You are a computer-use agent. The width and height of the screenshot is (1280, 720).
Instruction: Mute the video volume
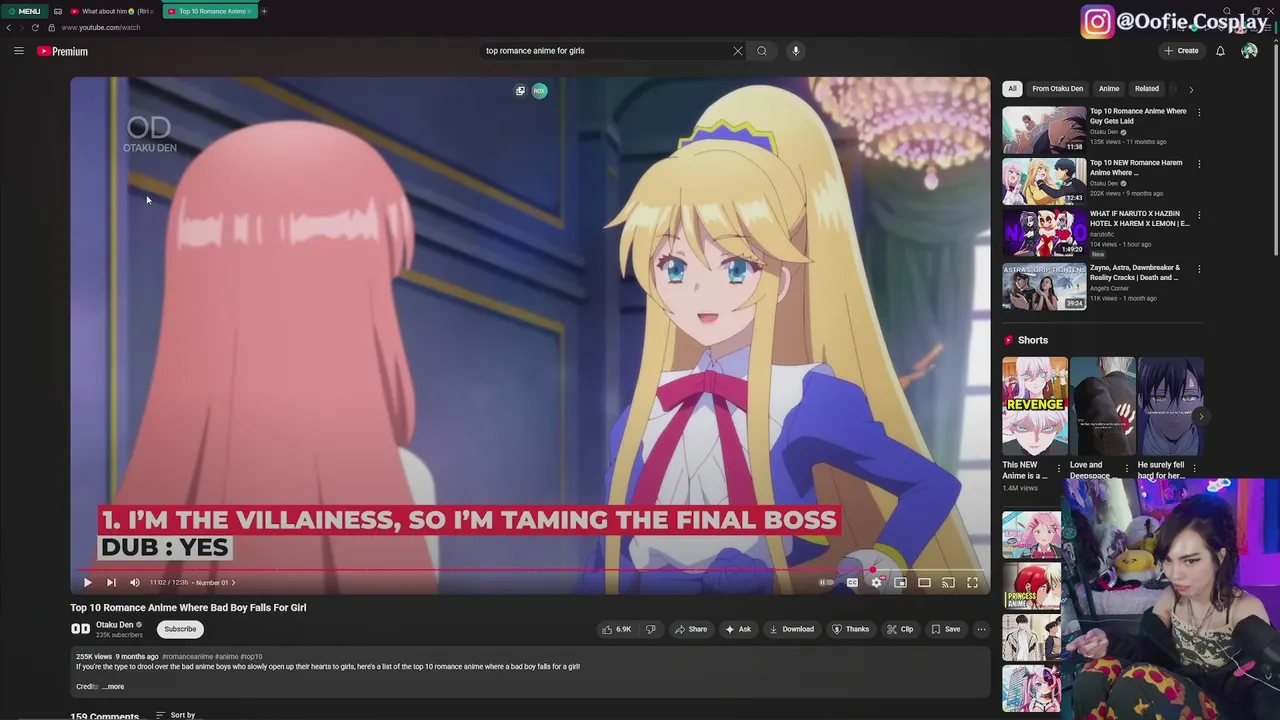coord(135,582)
